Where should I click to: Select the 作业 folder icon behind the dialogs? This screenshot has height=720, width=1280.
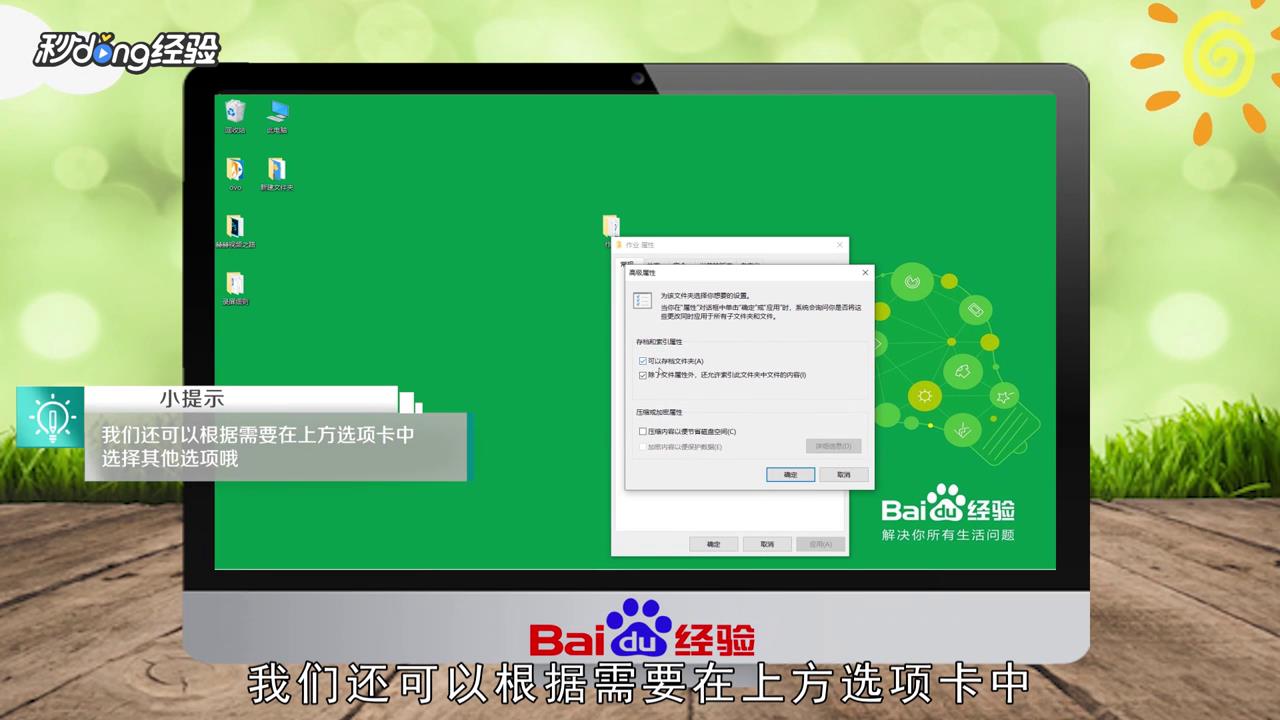point(611,228)
